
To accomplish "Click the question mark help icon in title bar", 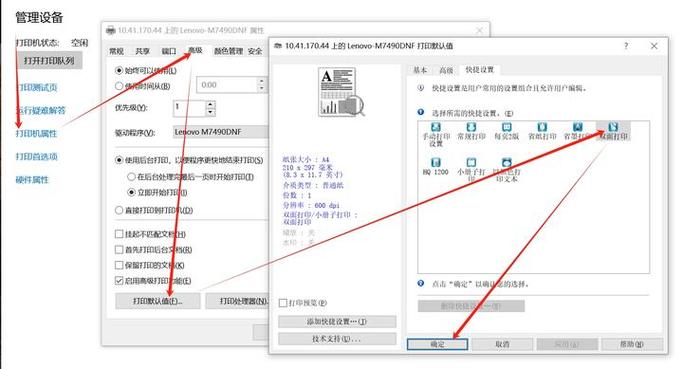I will 626,46.
